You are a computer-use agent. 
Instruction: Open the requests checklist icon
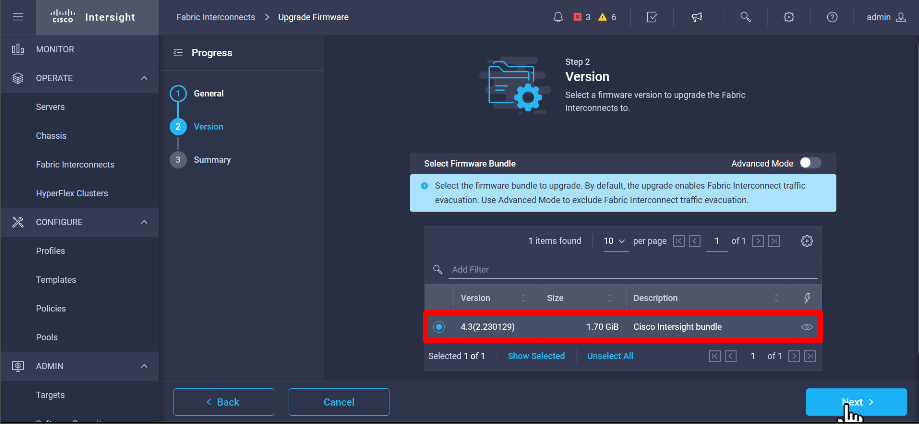coord(652,17)
